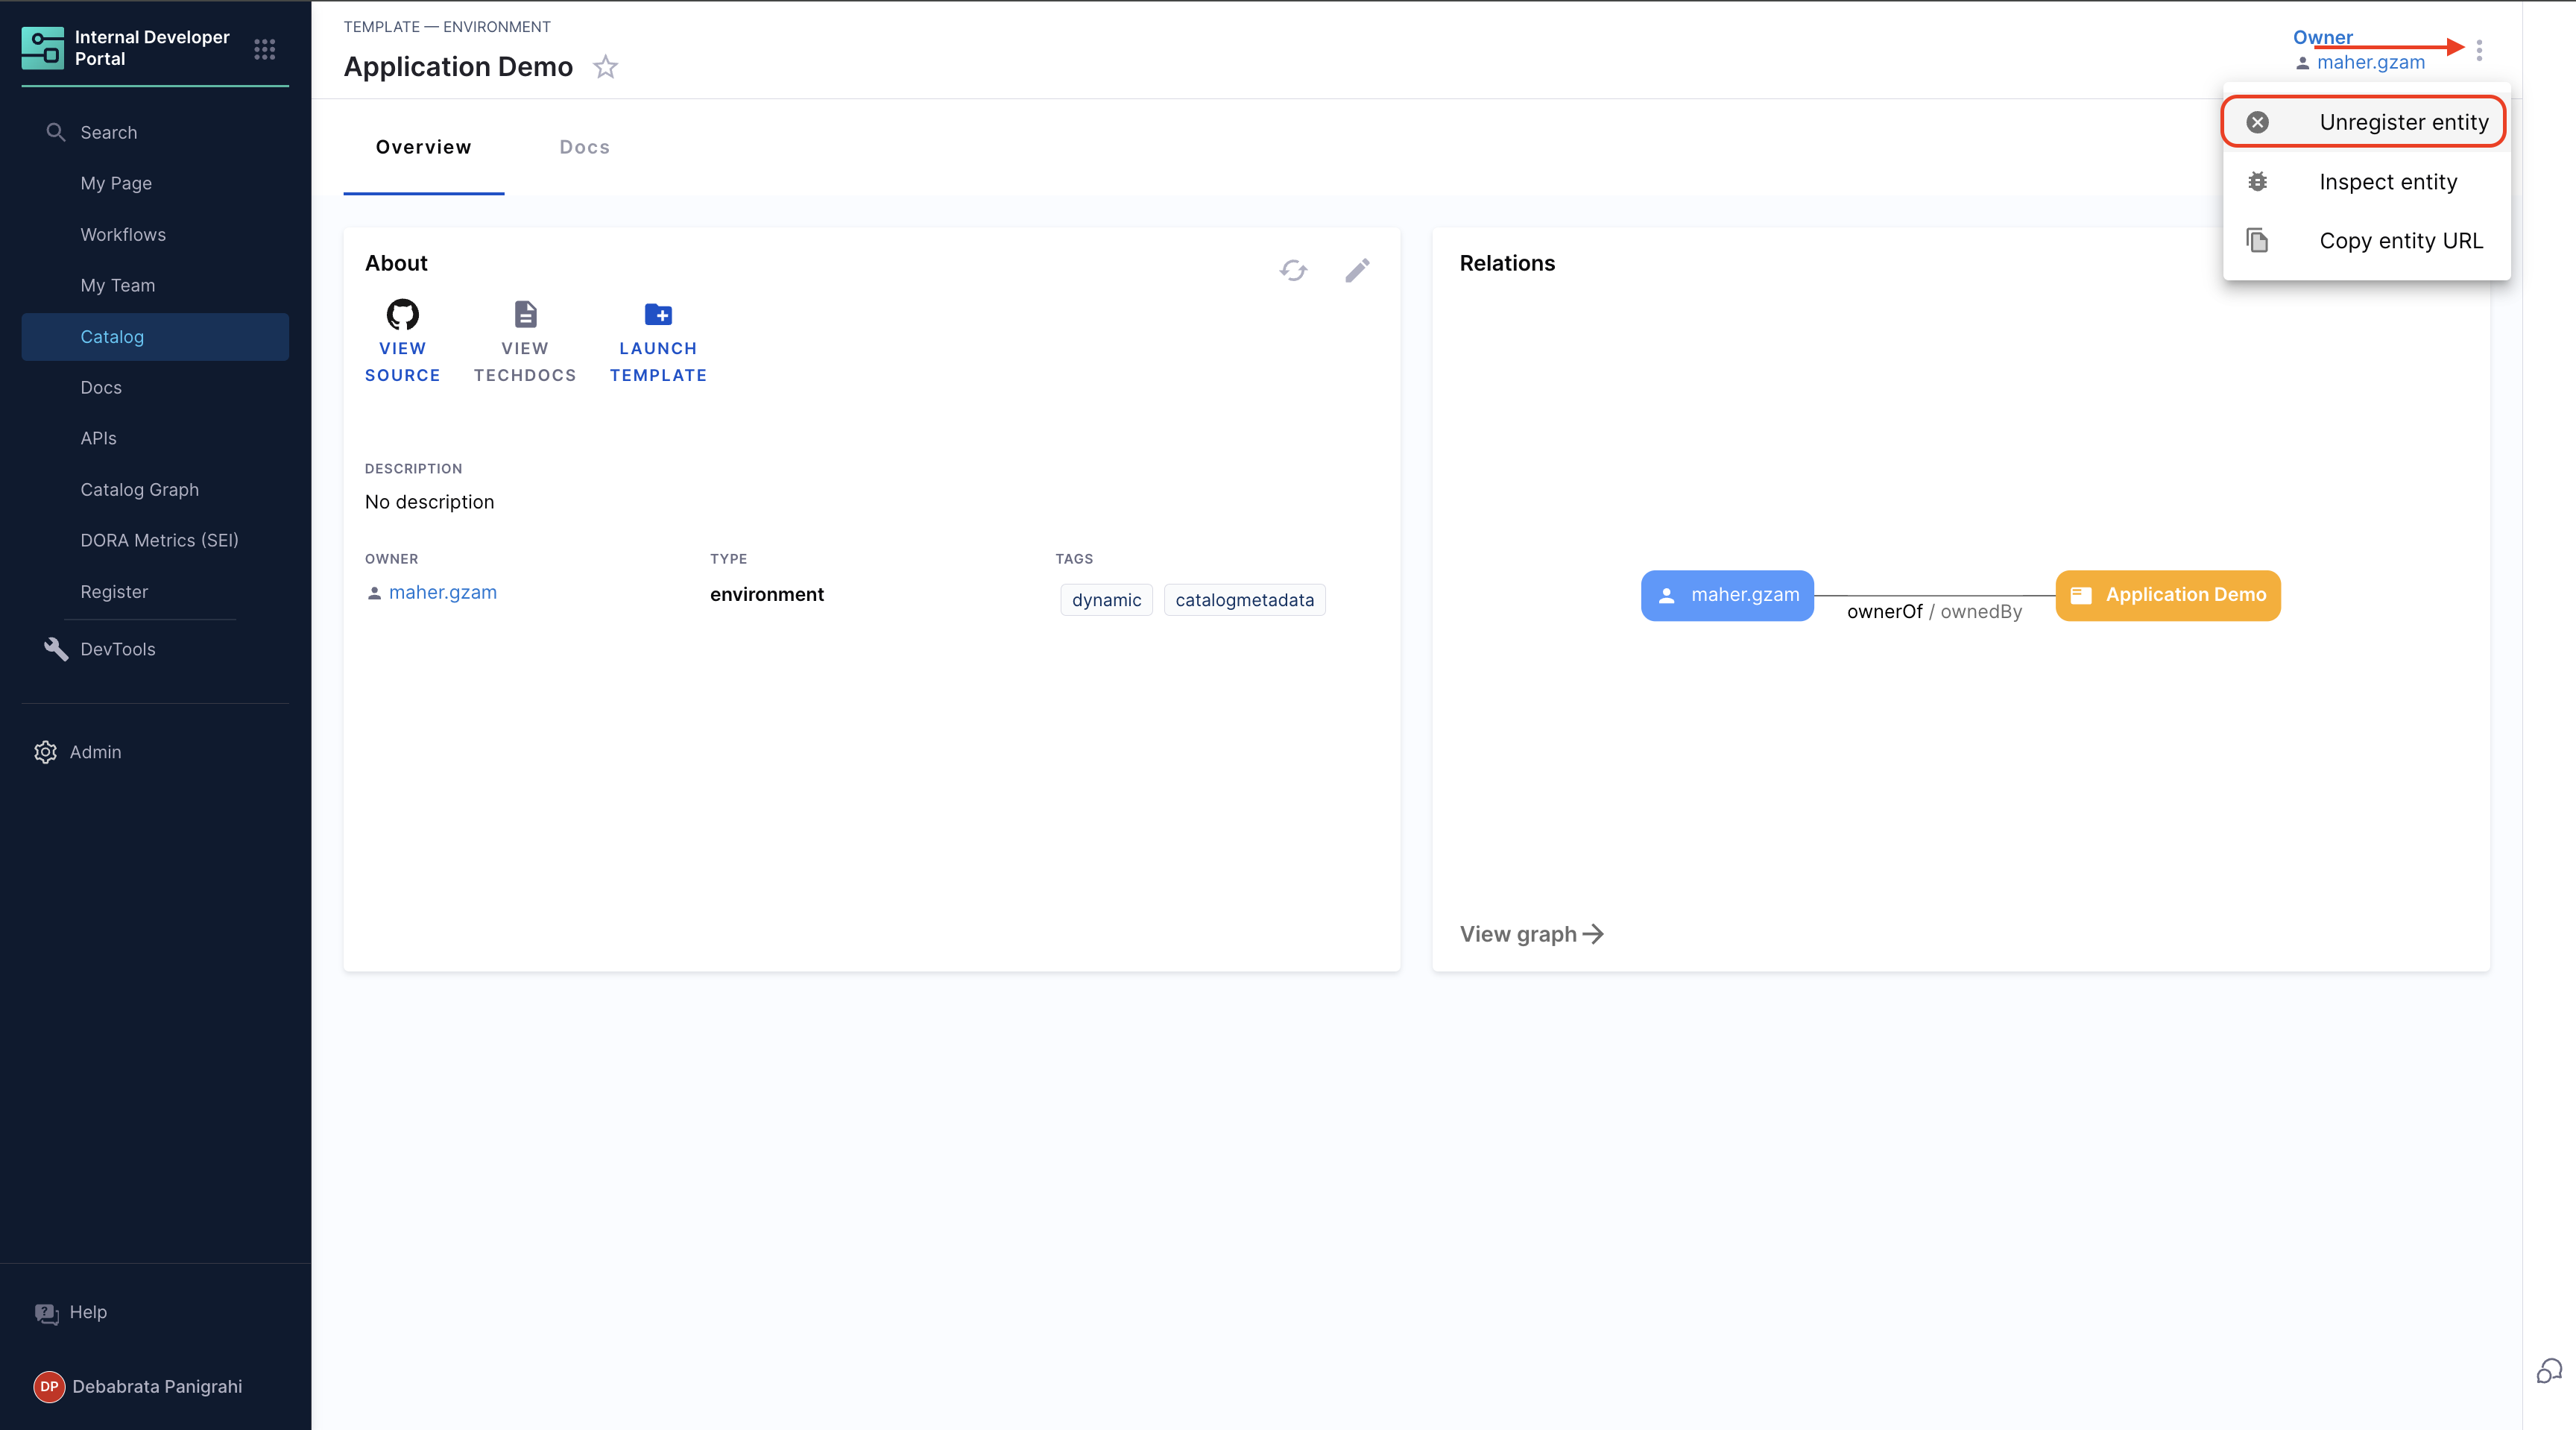
Task: Switch to the Docs tab
Action: (584, 147)
